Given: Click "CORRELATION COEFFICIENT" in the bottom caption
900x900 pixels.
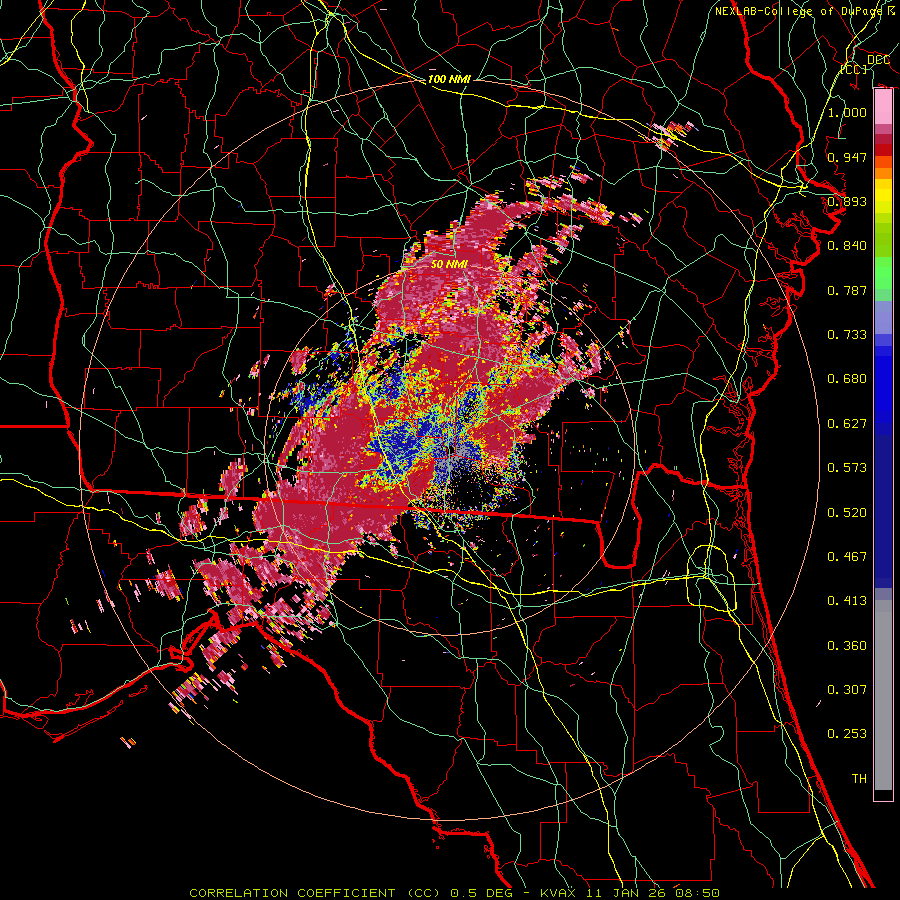Looking at the screenshot, I should click(x=292, y=893).
